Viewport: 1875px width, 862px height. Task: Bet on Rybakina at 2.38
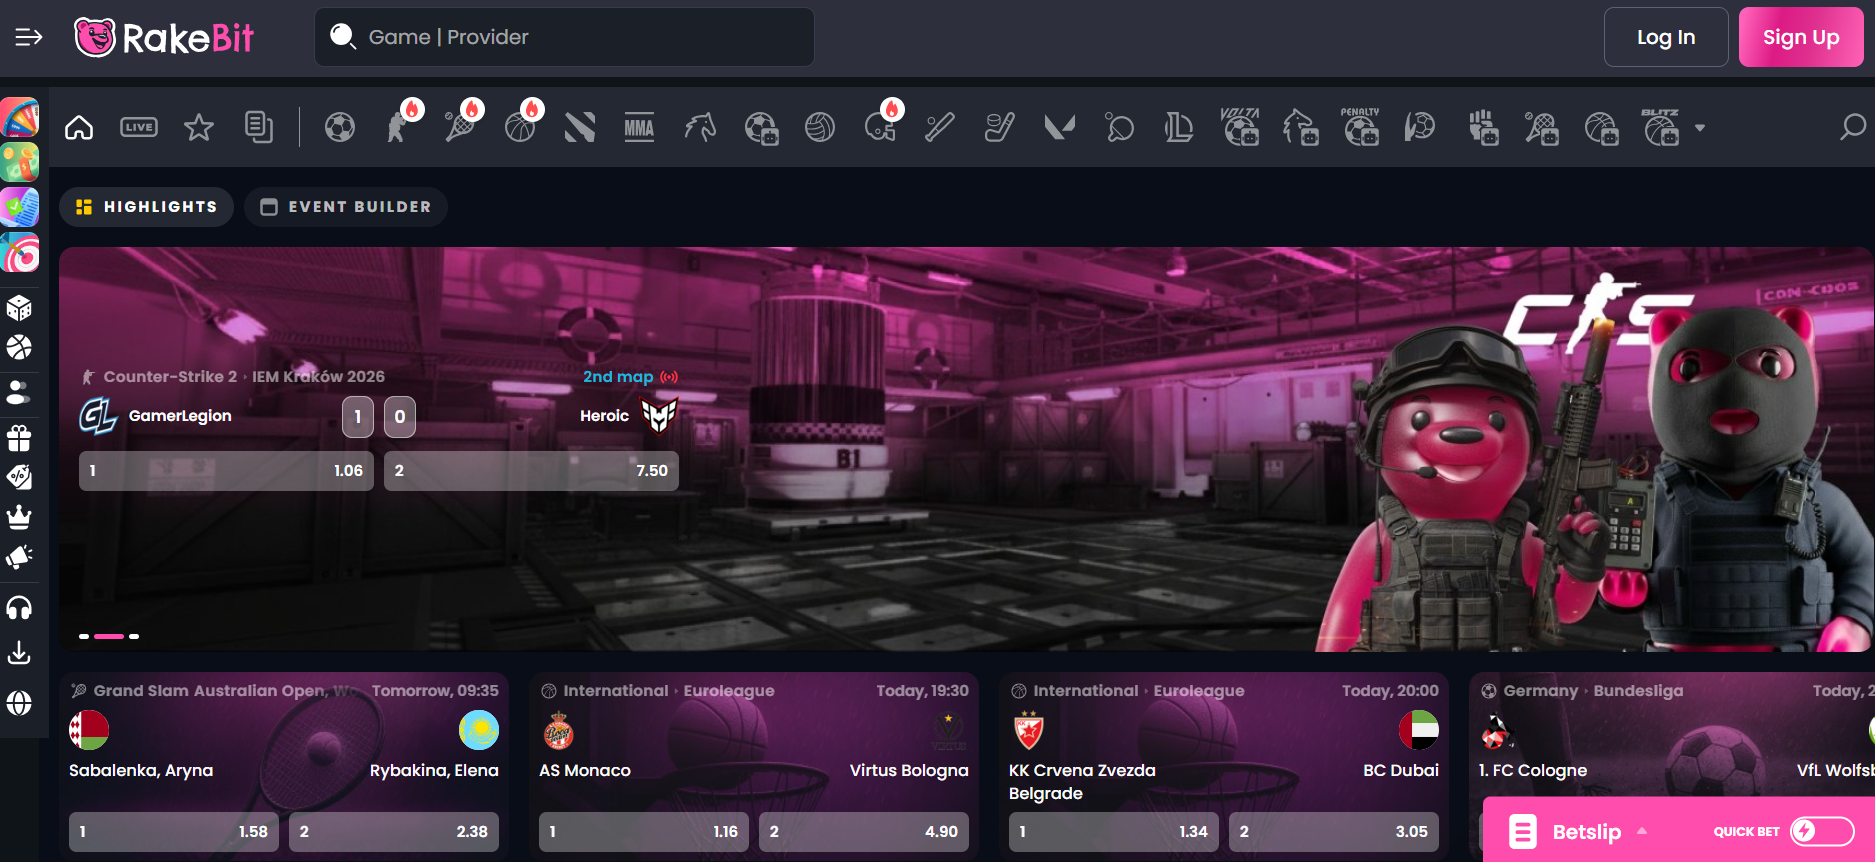click(x=394, y=832)
